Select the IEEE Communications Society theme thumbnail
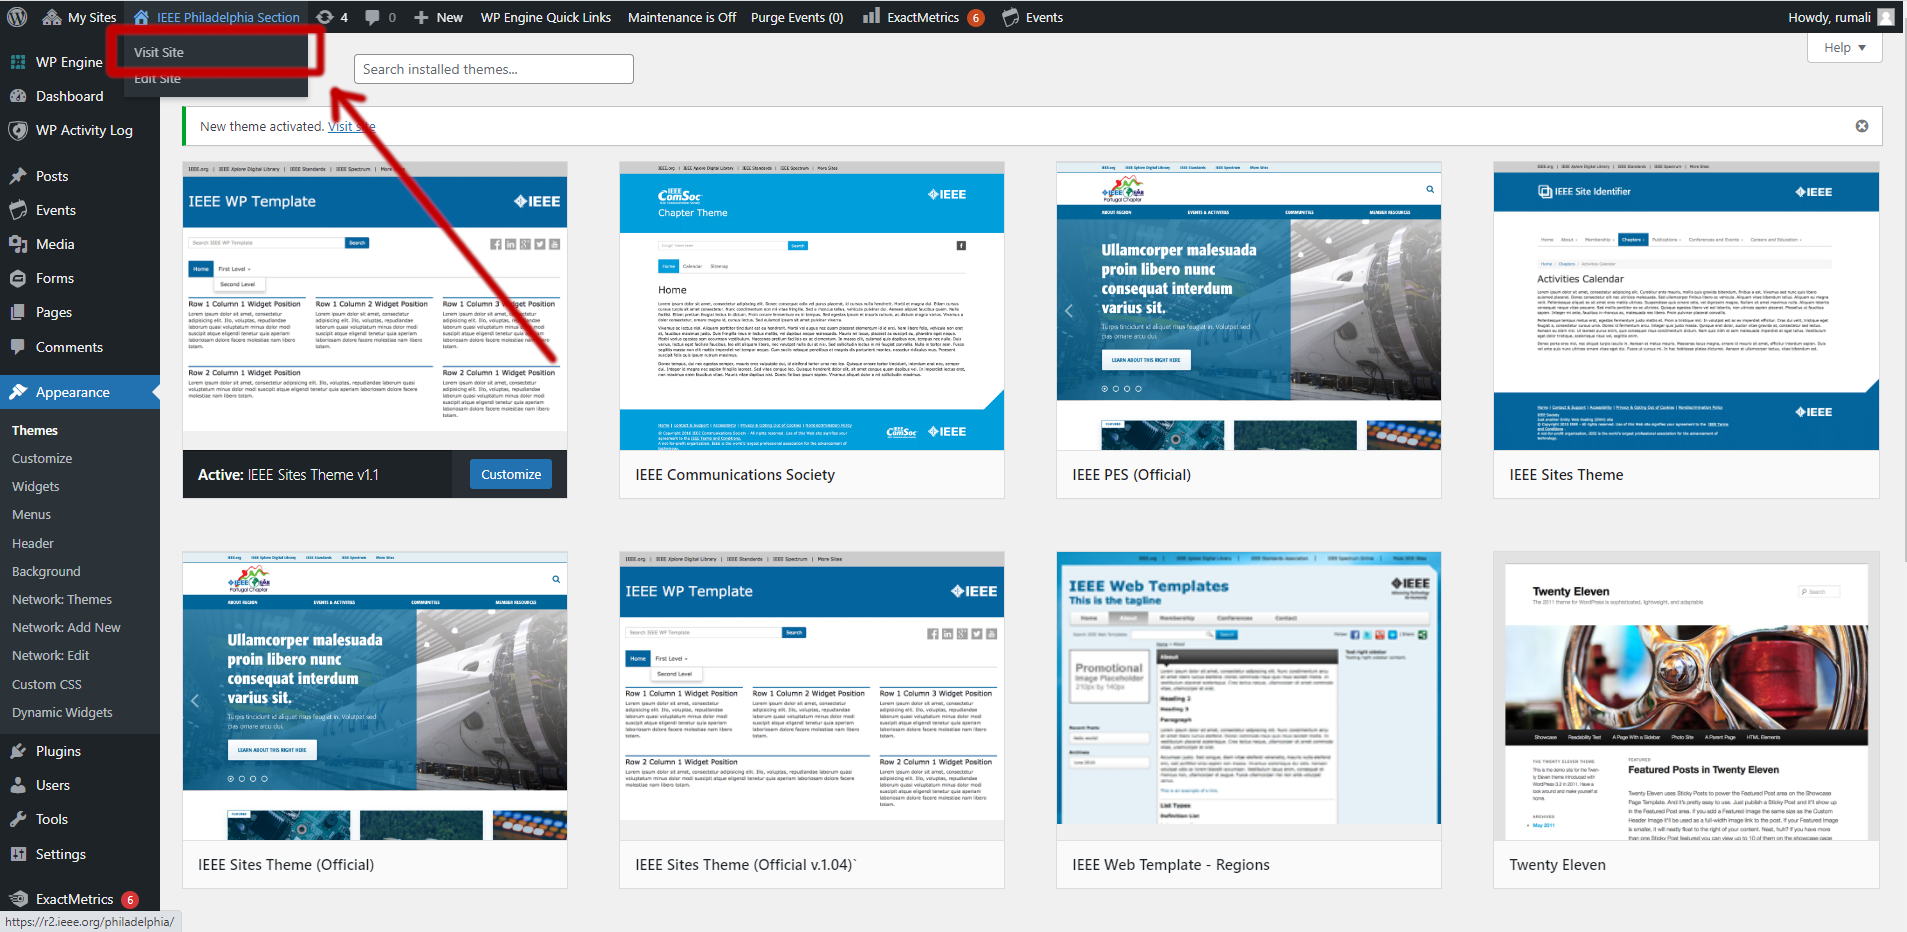1907x932 pixels. click(x=811, y=306)
